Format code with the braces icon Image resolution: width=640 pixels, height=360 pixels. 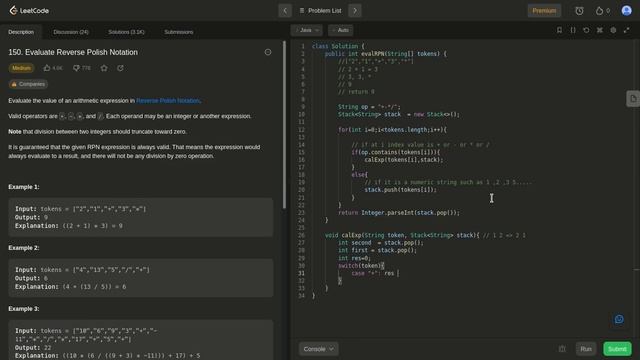point(573,30)
